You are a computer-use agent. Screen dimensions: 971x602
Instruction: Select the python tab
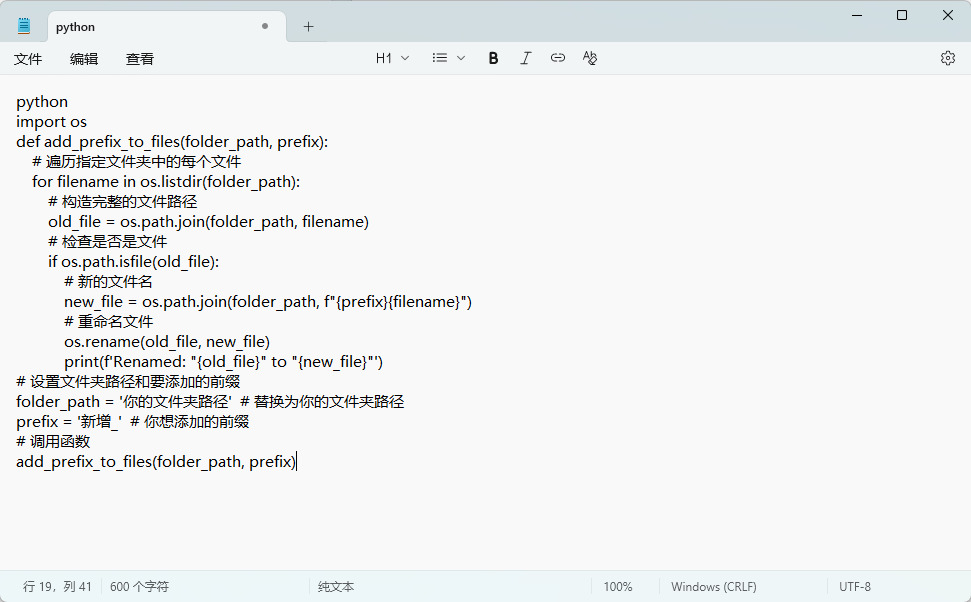pos(167,27)
